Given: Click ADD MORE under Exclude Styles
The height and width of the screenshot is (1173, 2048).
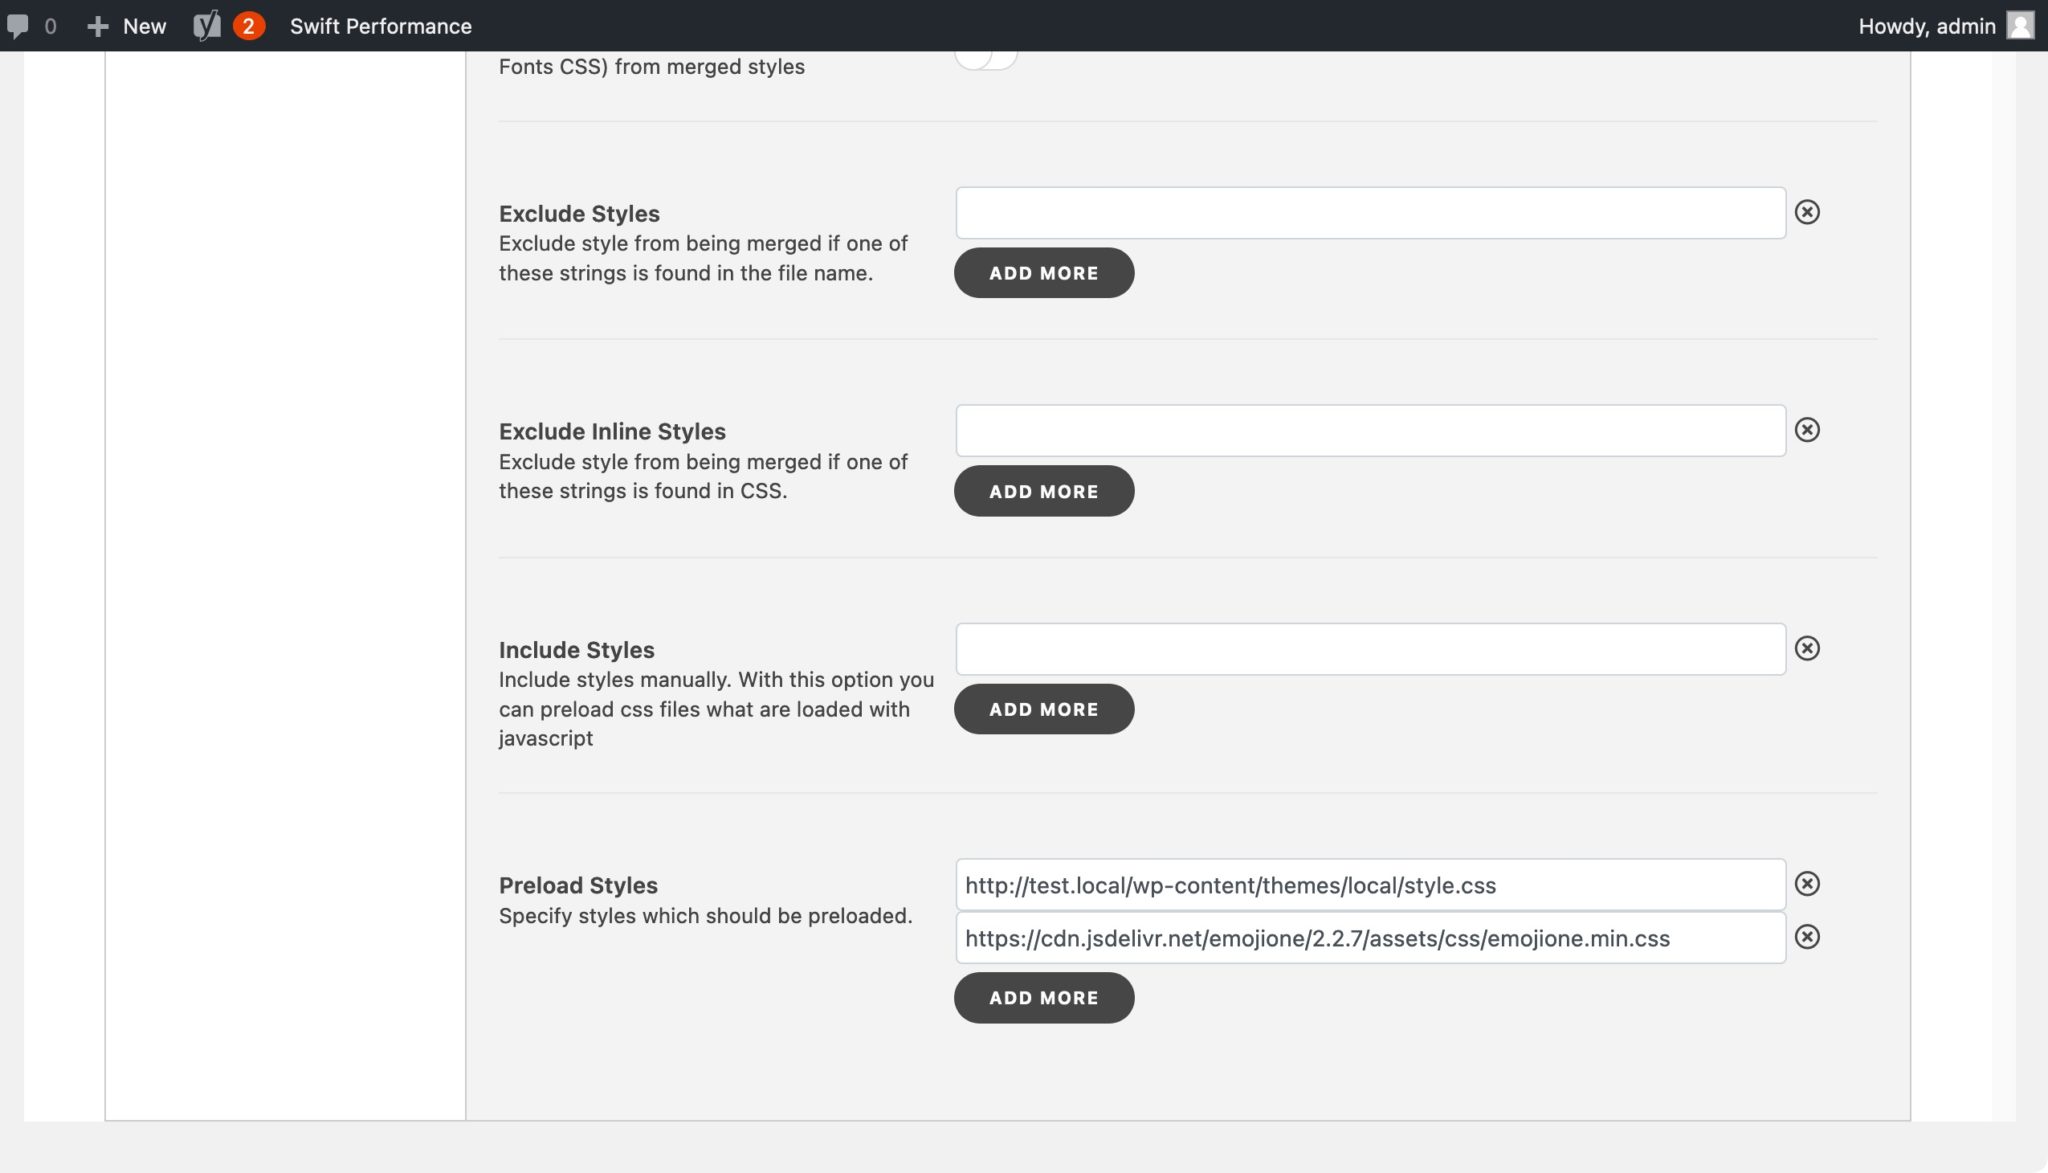Looking at the screenshot, I should tap(1043, 272).
